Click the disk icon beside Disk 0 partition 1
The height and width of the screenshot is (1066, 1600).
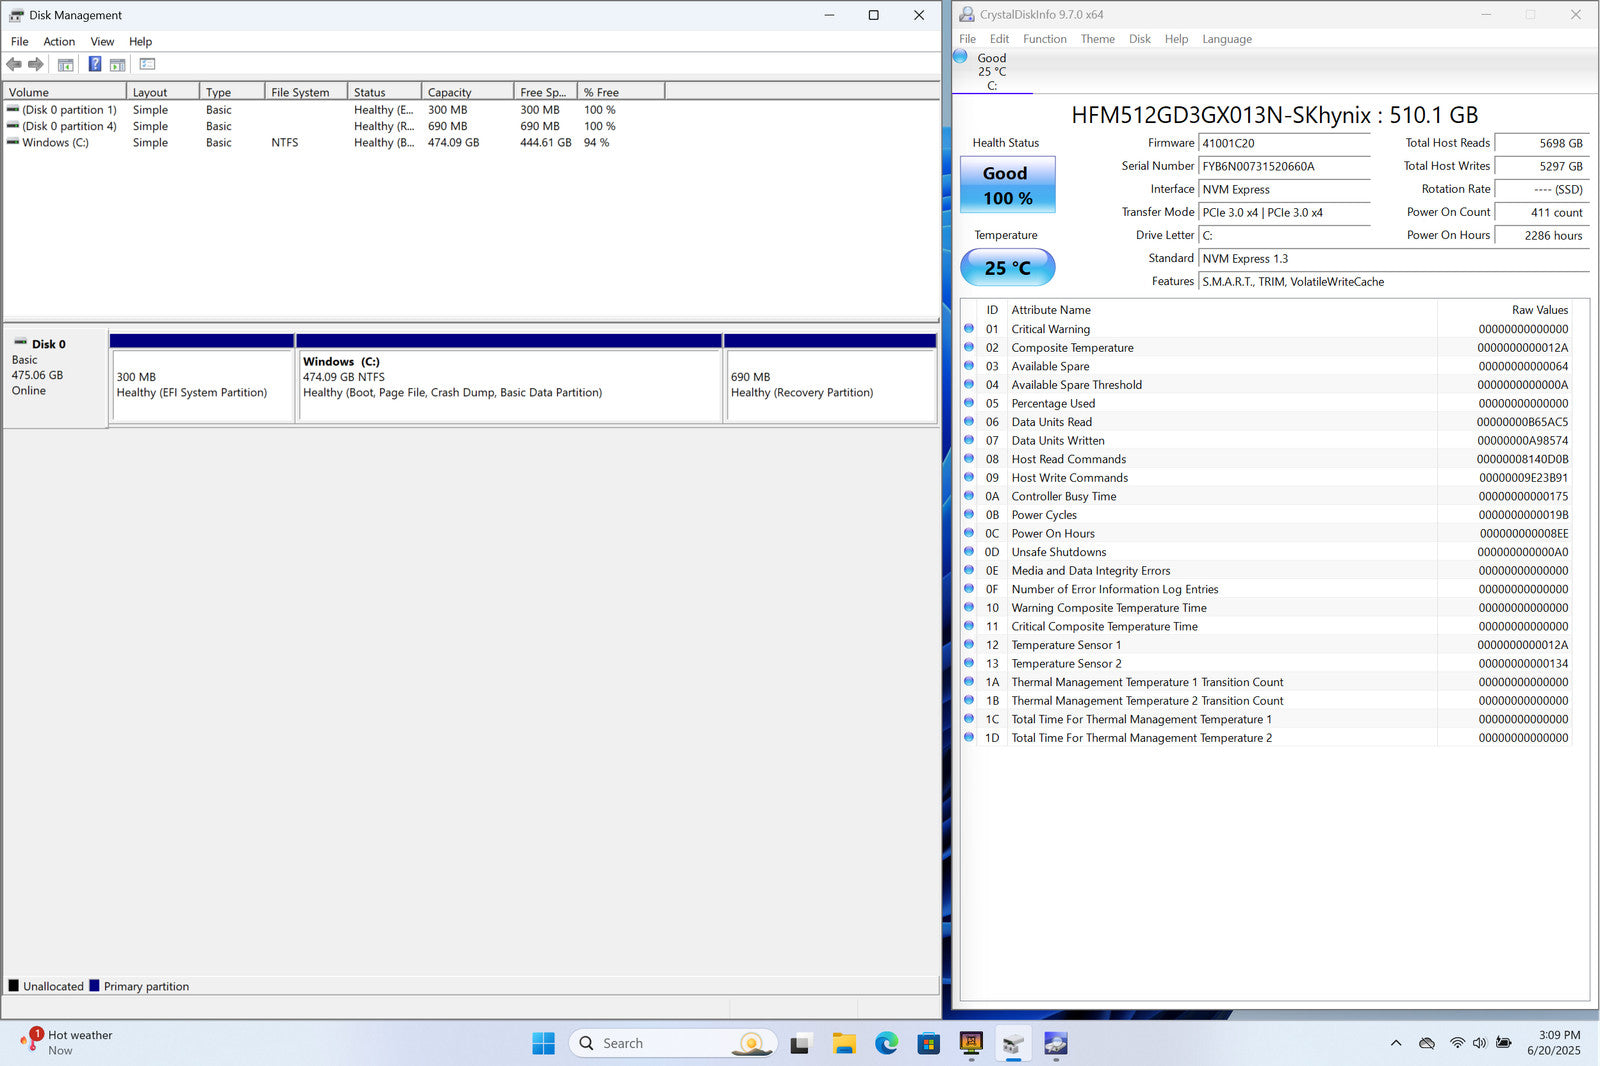tap(13, 109)
